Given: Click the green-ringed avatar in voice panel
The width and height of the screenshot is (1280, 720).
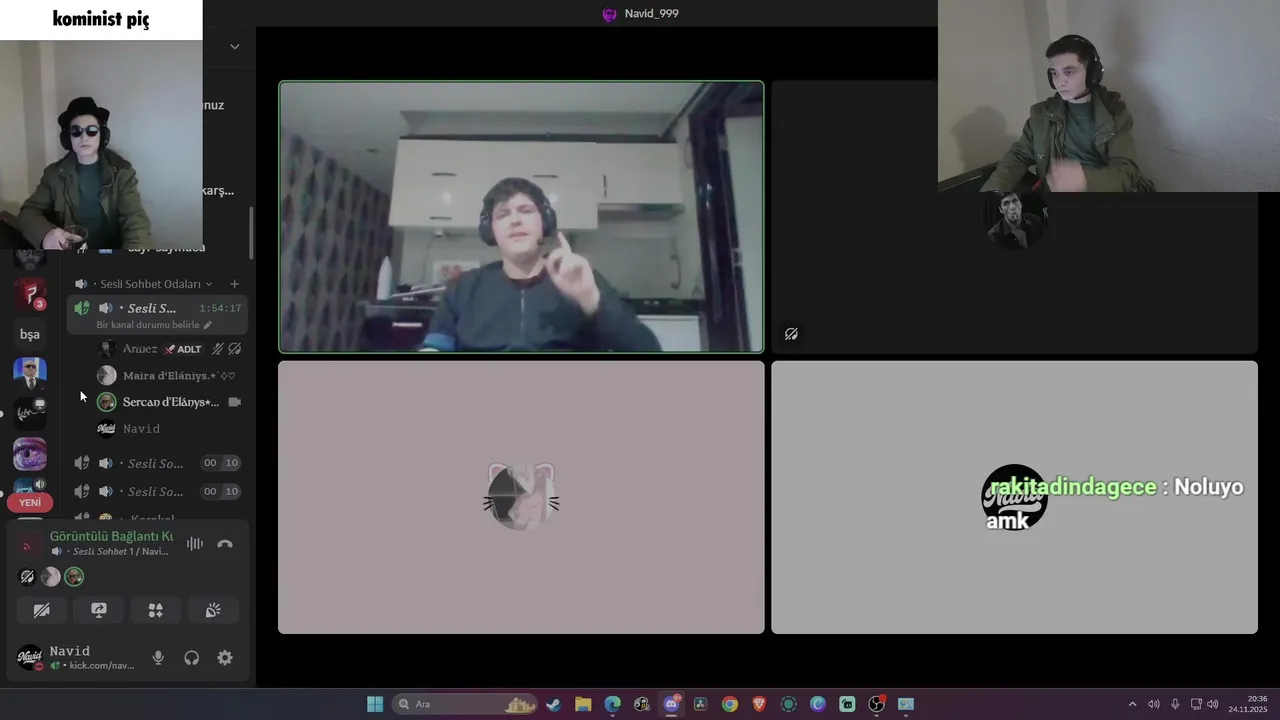Looking at the screenshot, I should pos(74,577).
